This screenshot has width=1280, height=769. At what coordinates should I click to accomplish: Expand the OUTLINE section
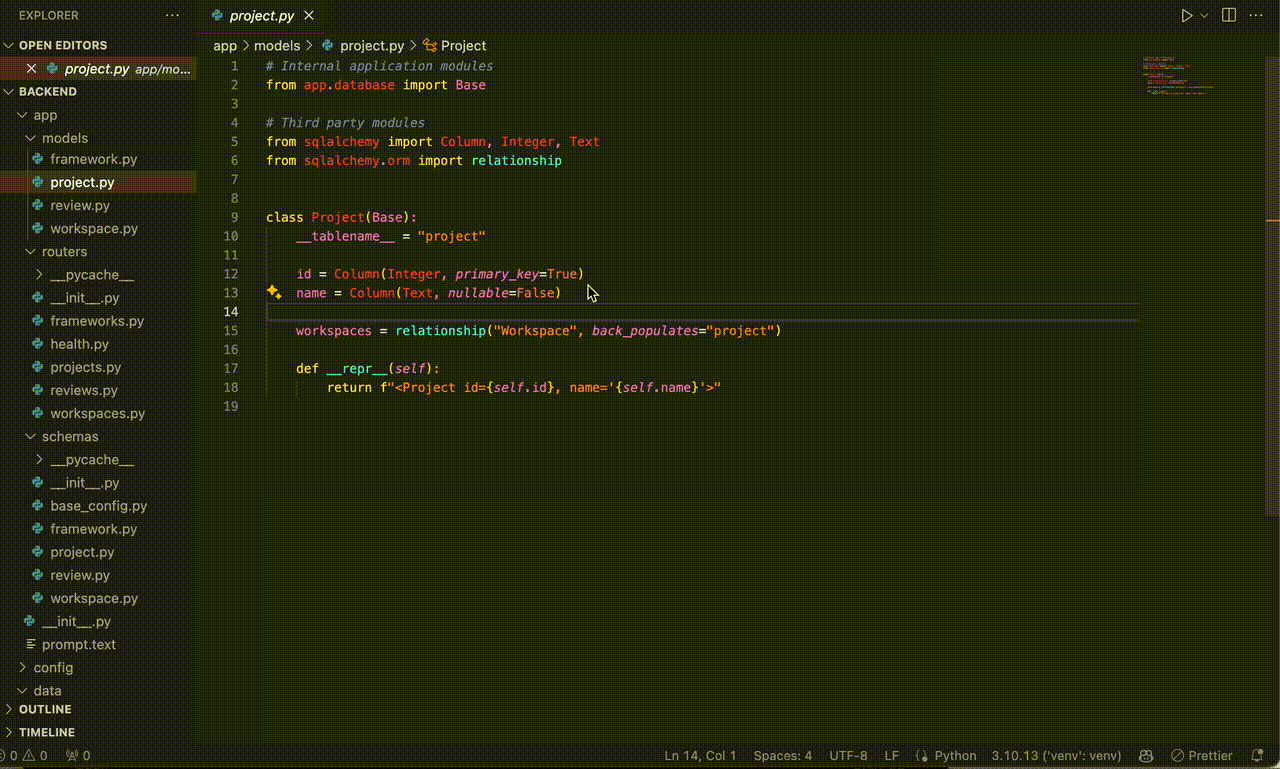(45, 709)
